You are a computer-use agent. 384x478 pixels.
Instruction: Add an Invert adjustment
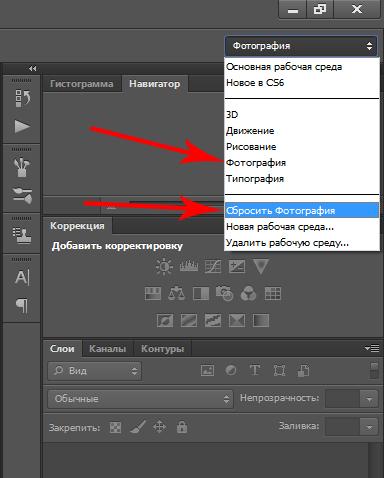[x=165, y=321]
